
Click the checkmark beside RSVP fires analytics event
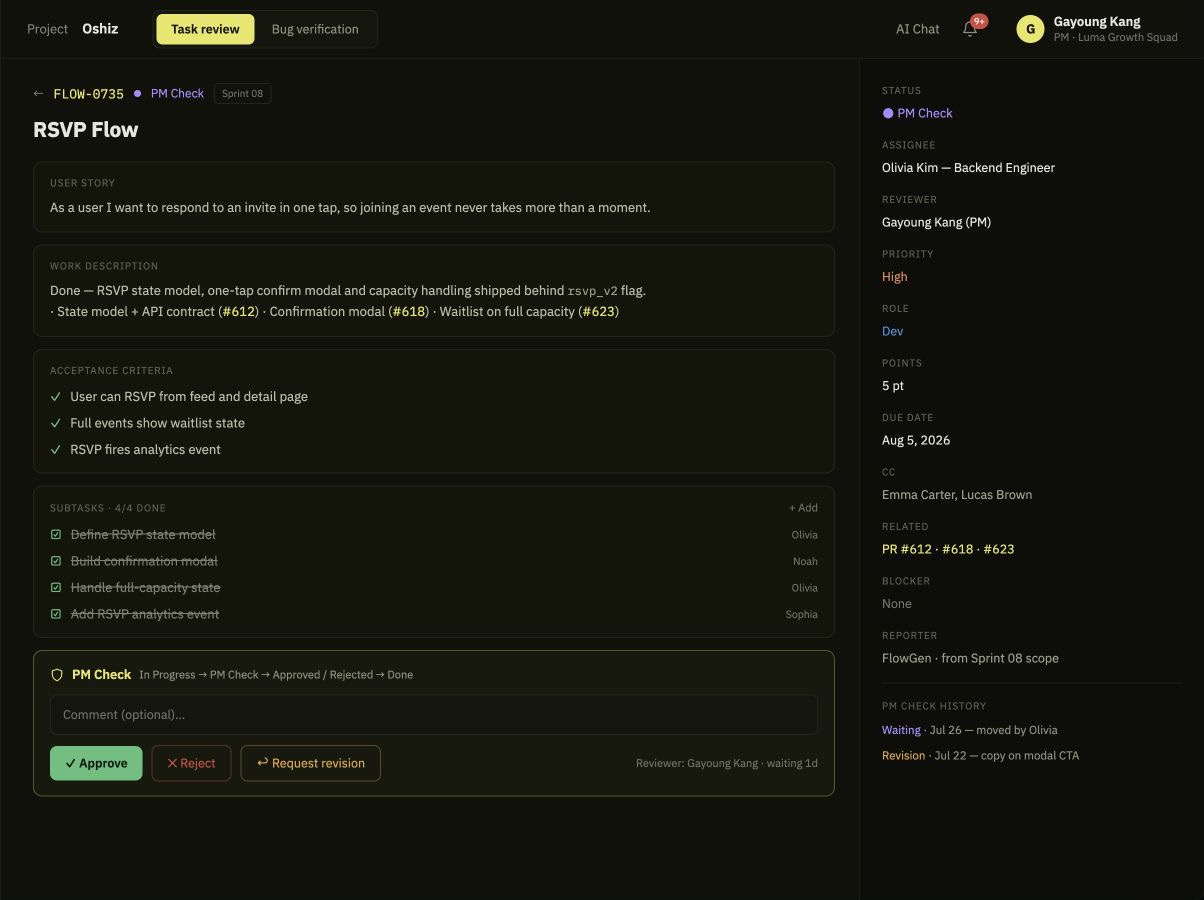(56, 450)
